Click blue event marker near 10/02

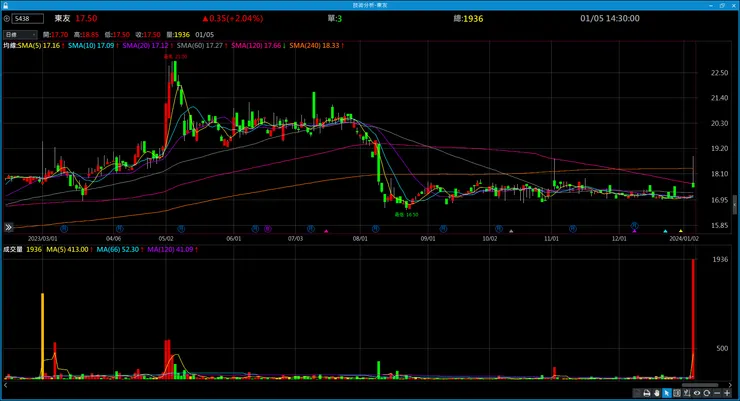499,229
